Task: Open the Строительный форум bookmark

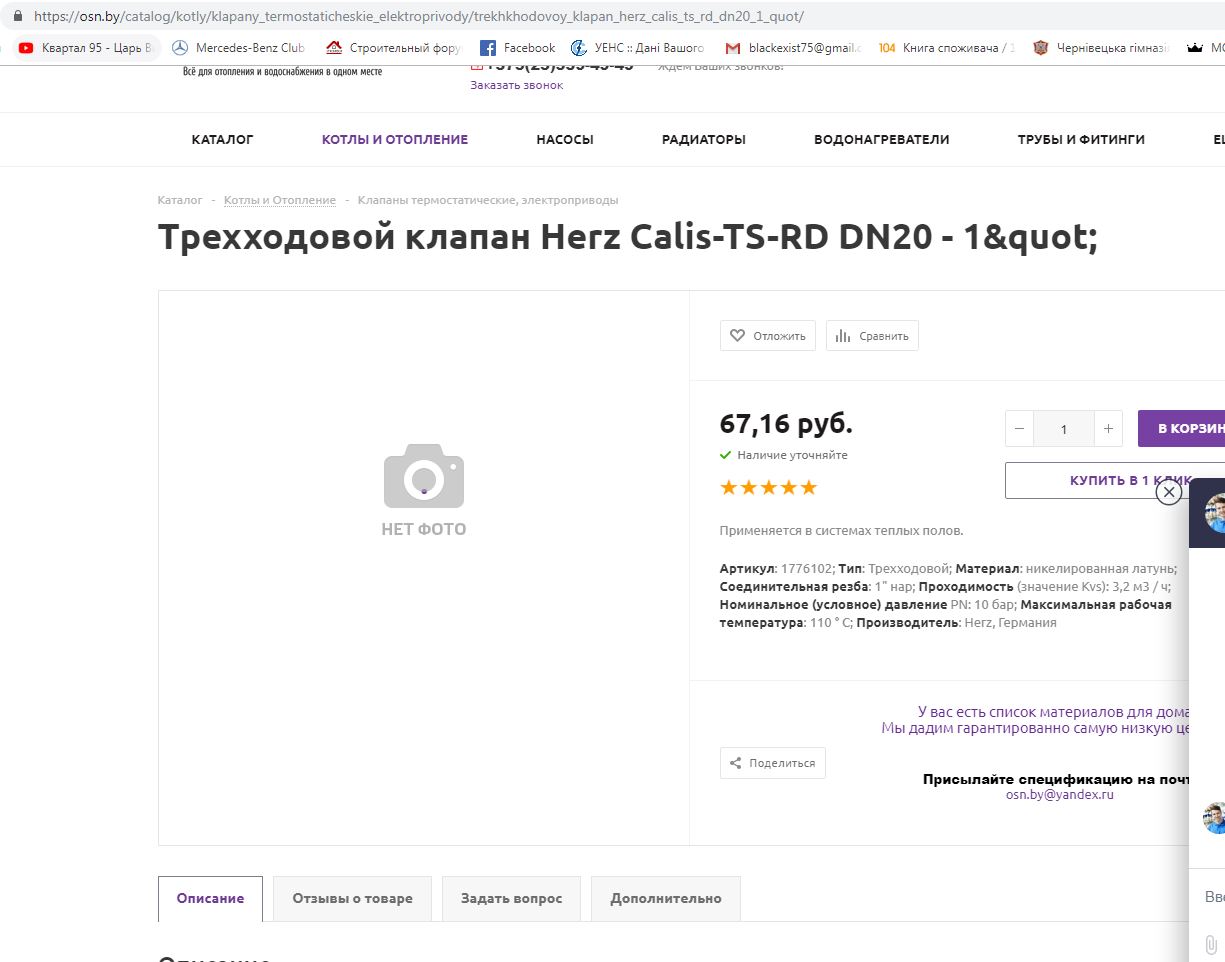Action: coord(393,47)
